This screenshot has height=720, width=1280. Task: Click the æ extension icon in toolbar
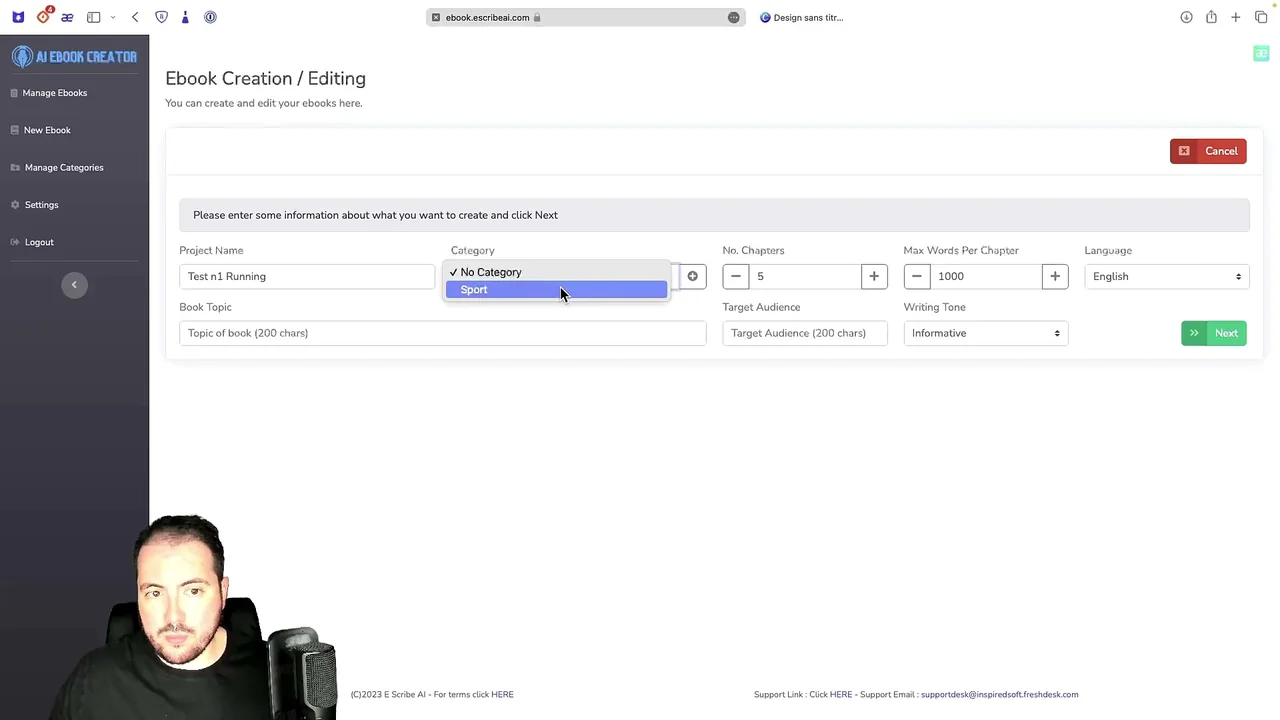[x=67, y=17]
